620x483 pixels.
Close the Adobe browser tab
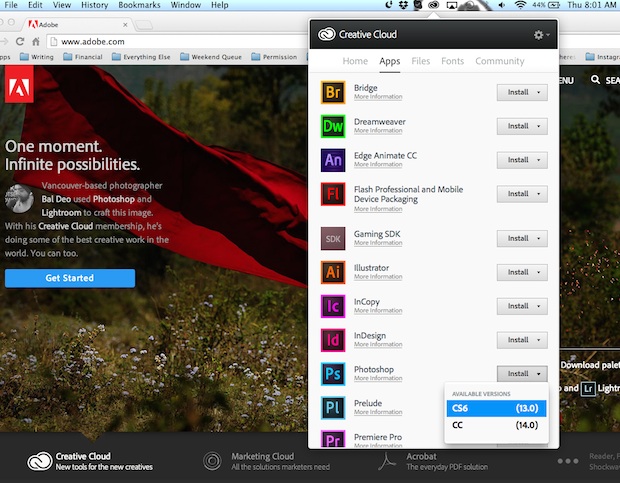point(125,25)
